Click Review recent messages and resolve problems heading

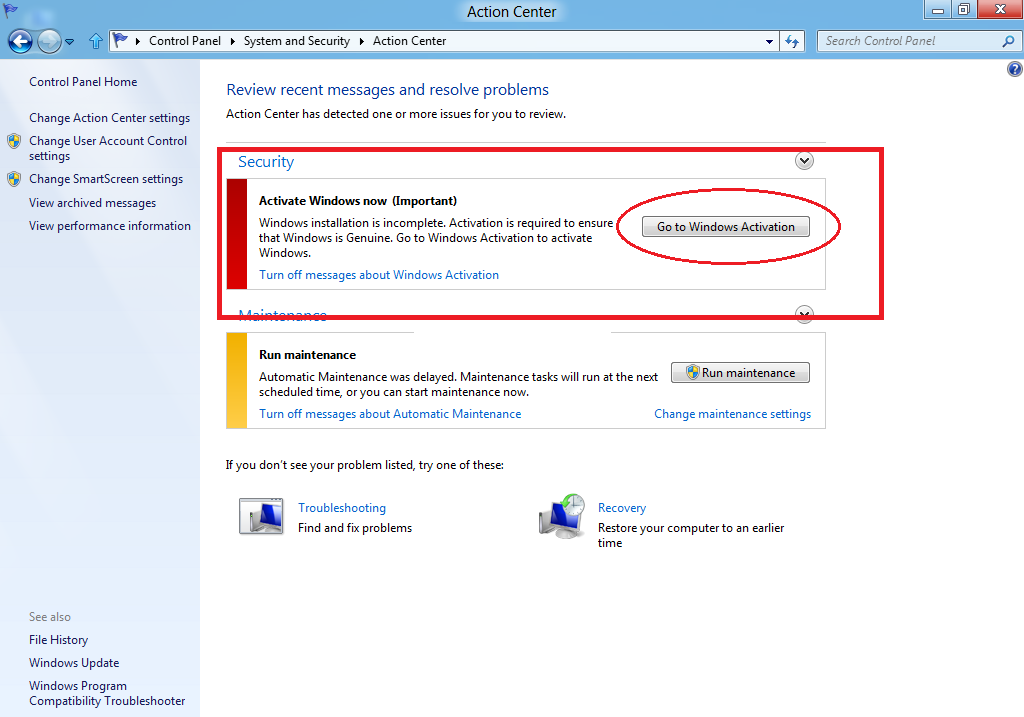(x=387, y=89)
